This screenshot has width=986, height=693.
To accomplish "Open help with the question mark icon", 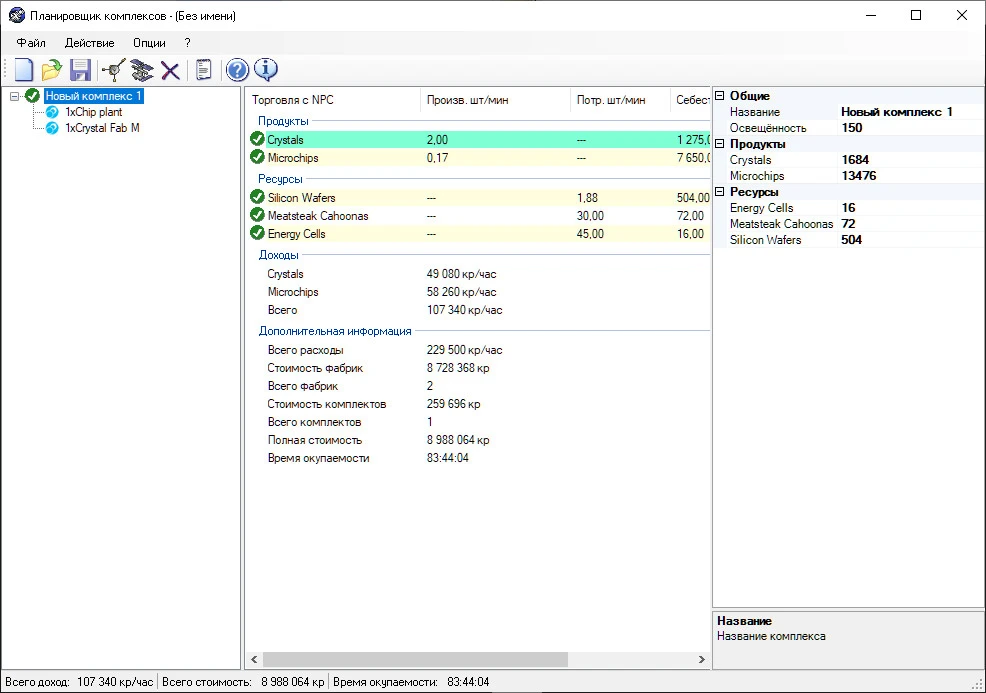I will (x=237, y=70).
